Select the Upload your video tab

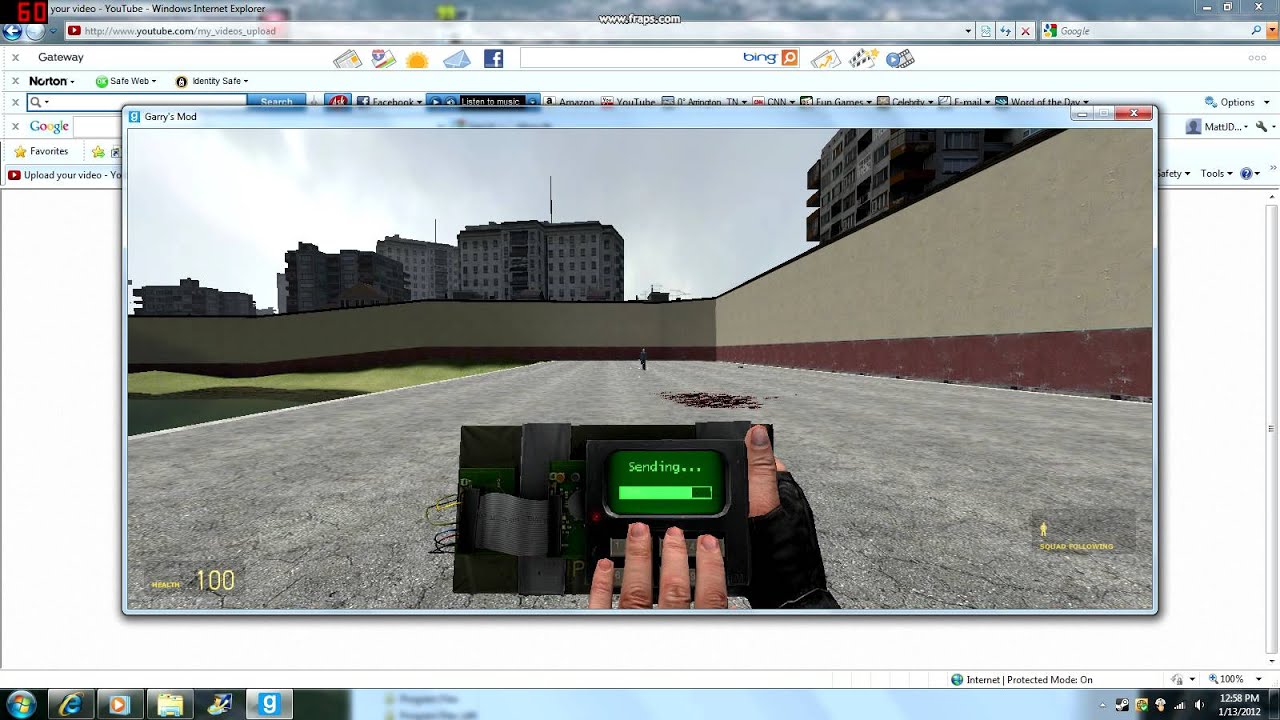coord(64,175)
